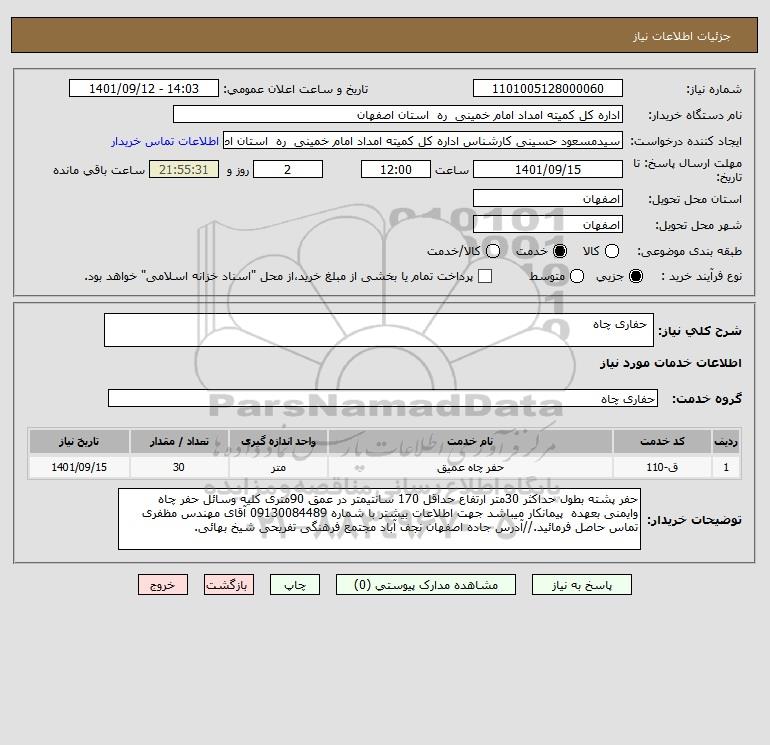Click the deadline time field 12:00
This screenshot has width=770, height=745.
(x=396, y=169)
